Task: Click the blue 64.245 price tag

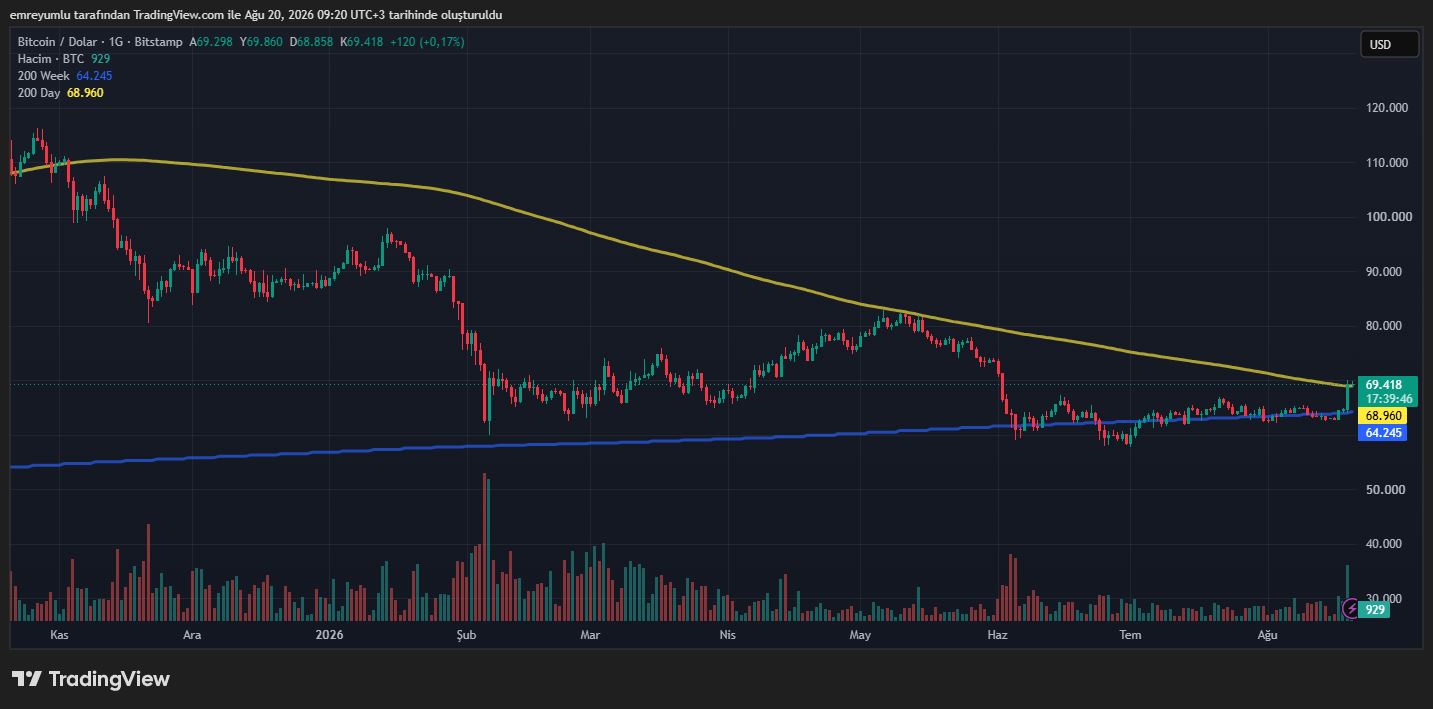Action: tap(1384, 433)
